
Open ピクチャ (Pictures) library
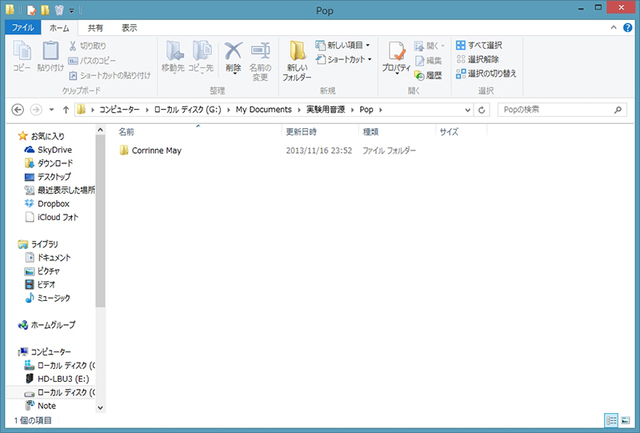(x=42, y=271)
